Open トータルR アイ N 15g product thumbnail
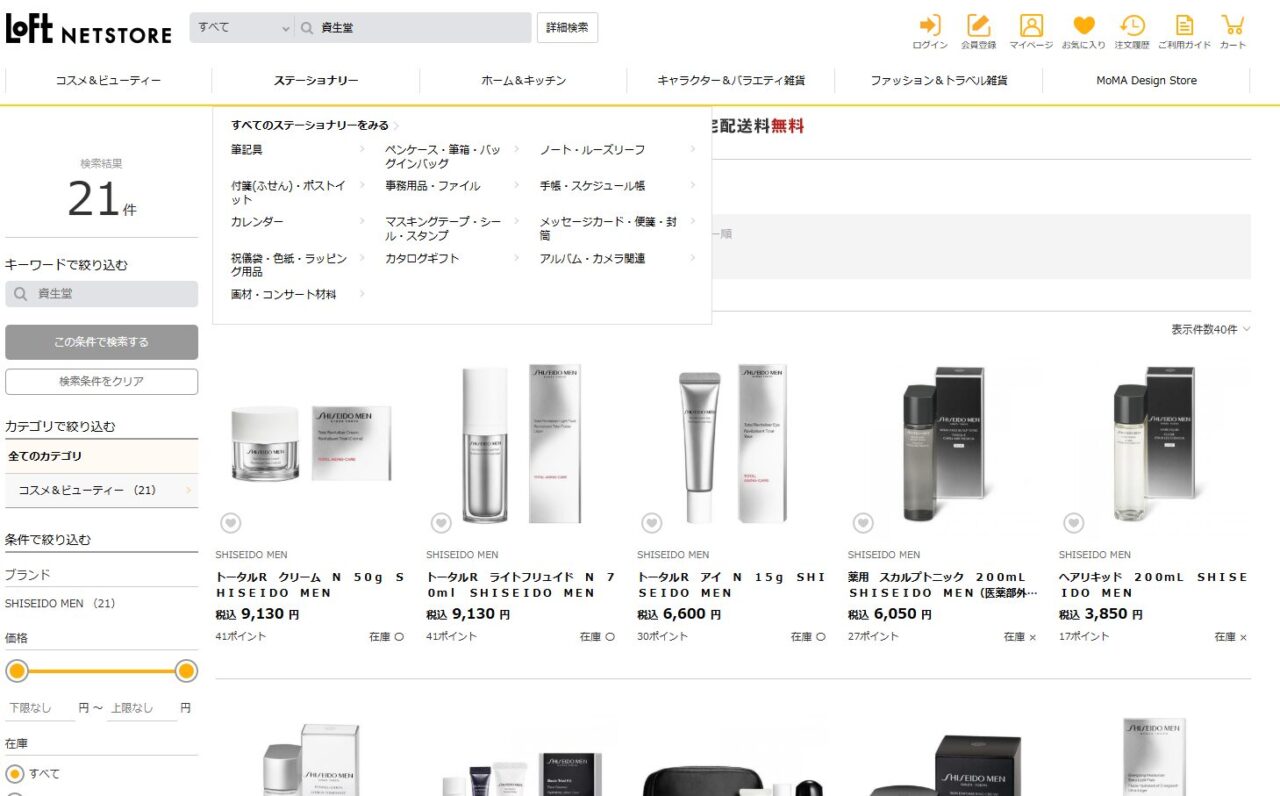 coord(732,443)
